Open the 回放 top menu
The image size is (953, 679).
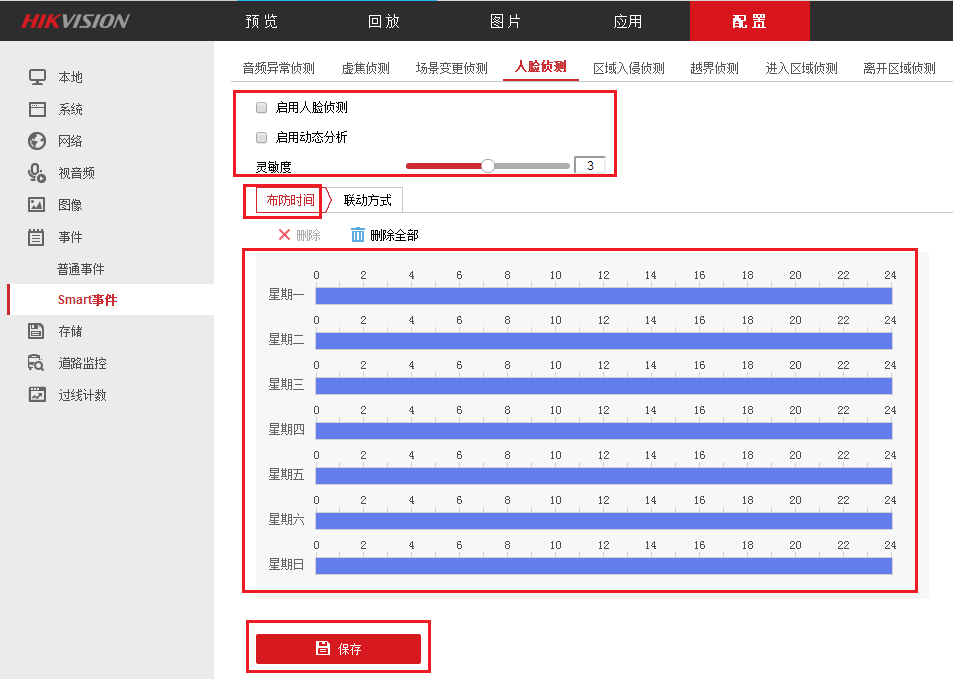pos(383,21)
